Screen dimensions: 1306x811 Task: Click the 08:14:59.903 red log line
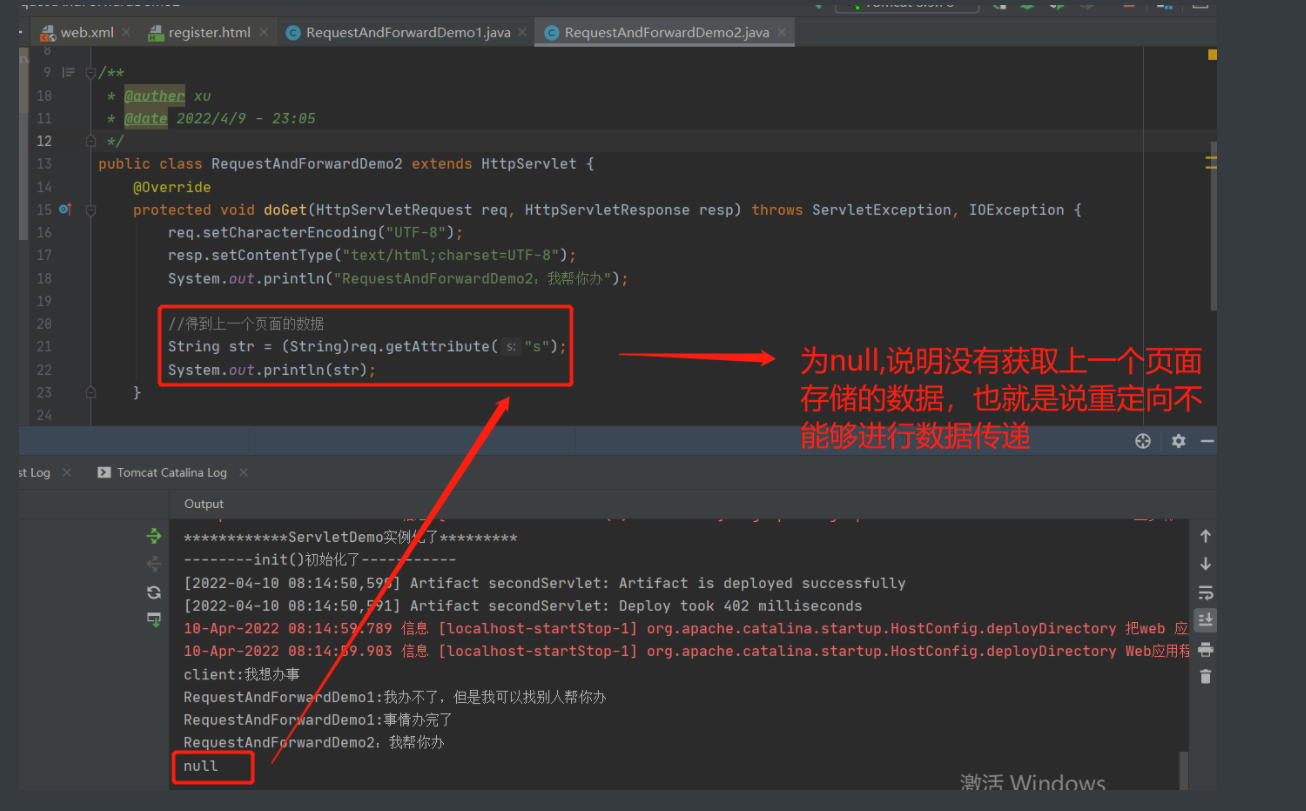[686, 651]
